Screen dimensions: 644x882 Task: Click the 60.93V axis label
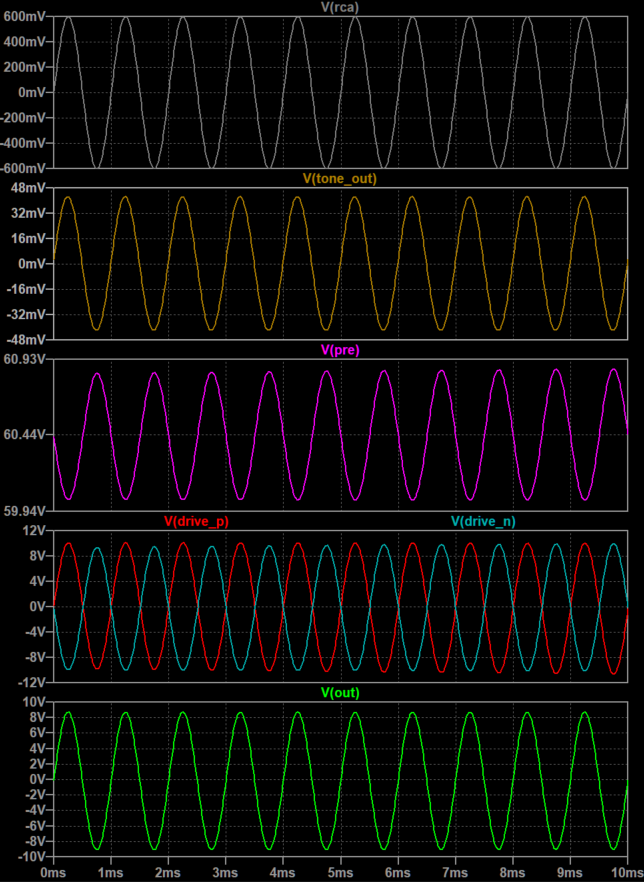click(26, 360)
